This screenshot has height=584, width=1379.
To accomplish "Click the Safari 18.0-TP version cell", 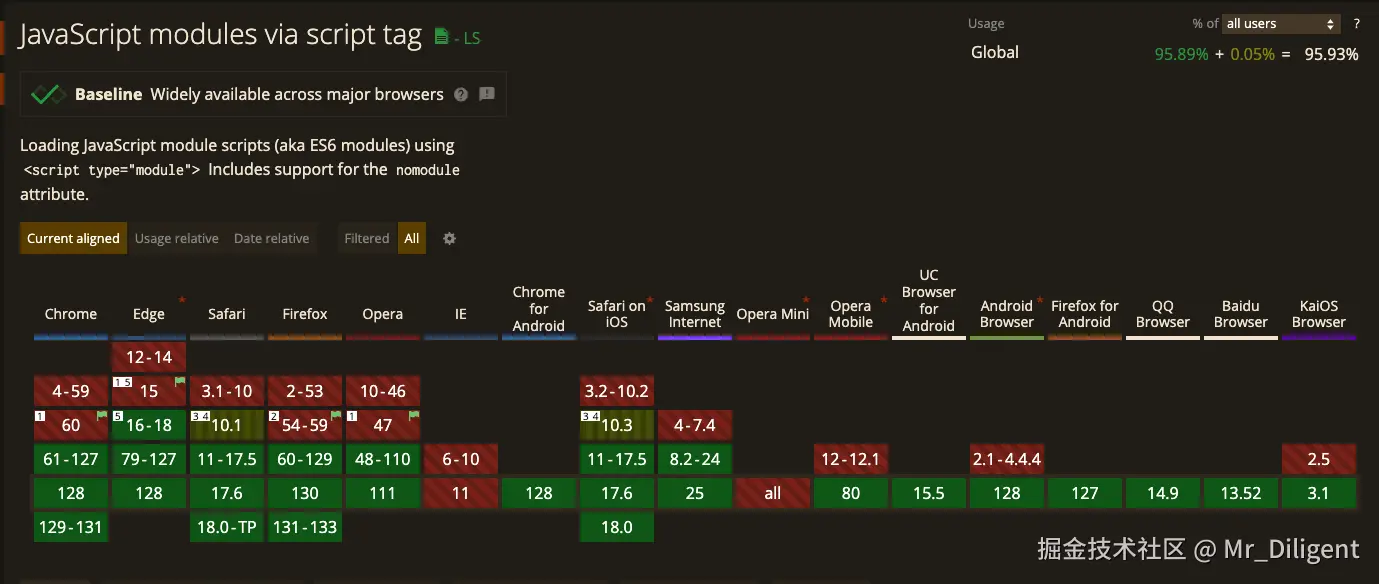I will (227, 527).
